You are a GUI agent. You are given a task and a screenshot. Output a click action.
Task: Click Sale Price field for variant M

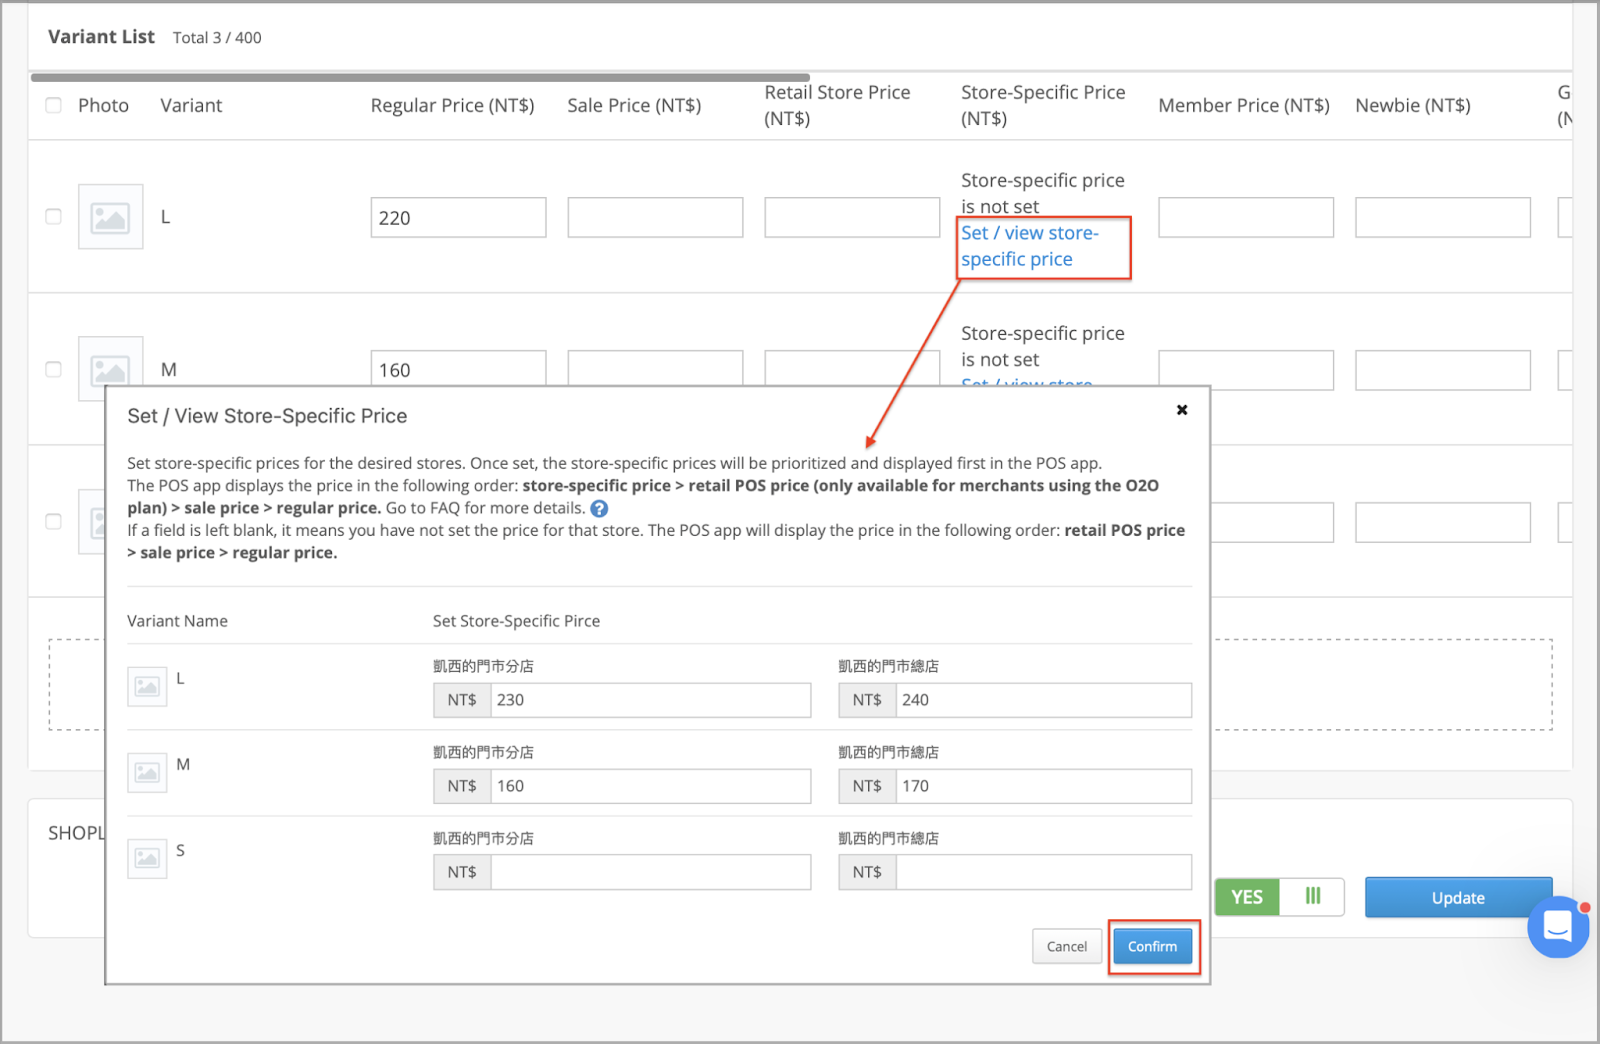pos(655,369)
